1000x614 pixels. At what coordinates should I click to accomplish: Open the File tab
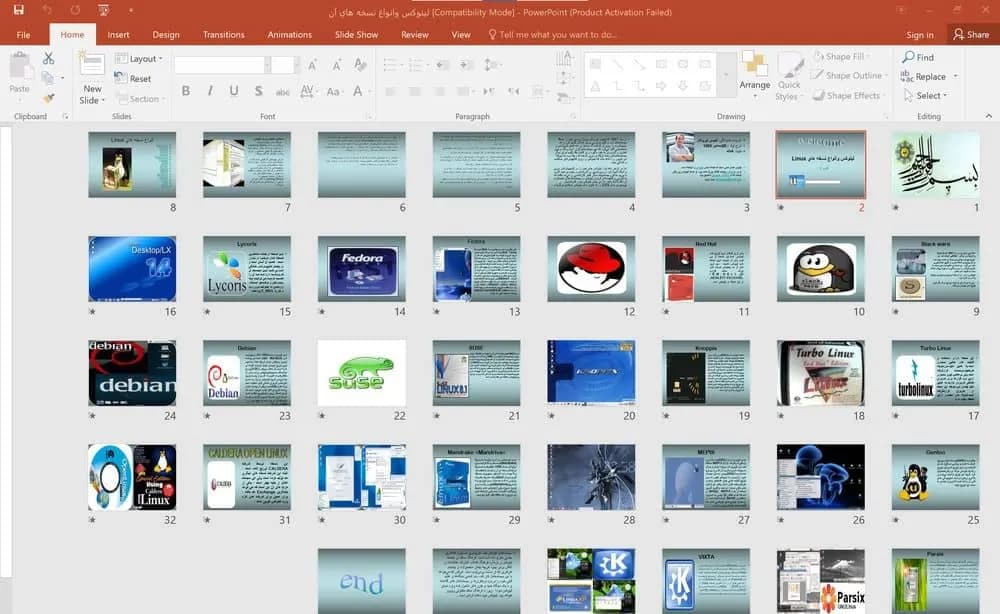coord(24,34)
